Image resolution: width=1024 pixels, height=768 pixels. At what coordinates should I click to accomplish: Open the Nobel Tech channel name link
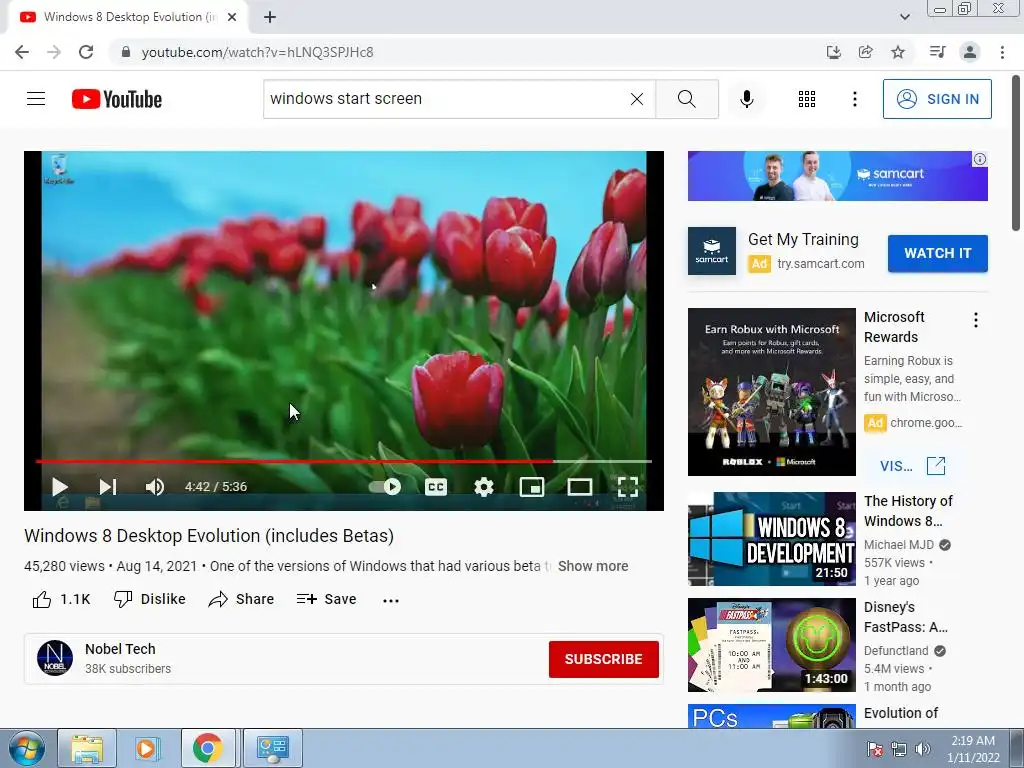click(x=120, y=649)
